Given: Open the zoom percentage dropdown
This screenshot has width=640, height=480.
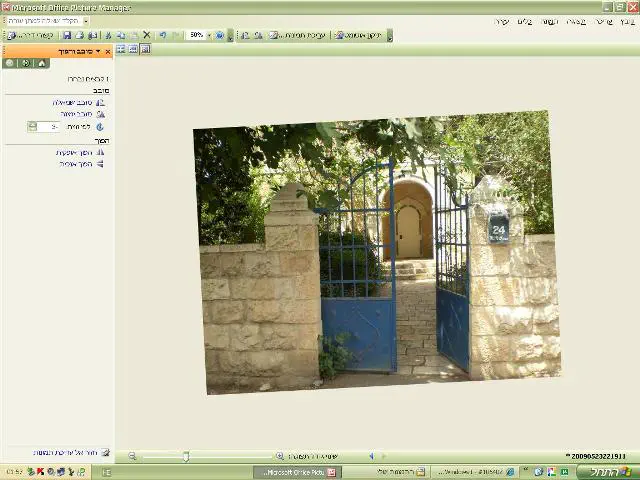Looking at the screenshot, I should pos(210,35).
